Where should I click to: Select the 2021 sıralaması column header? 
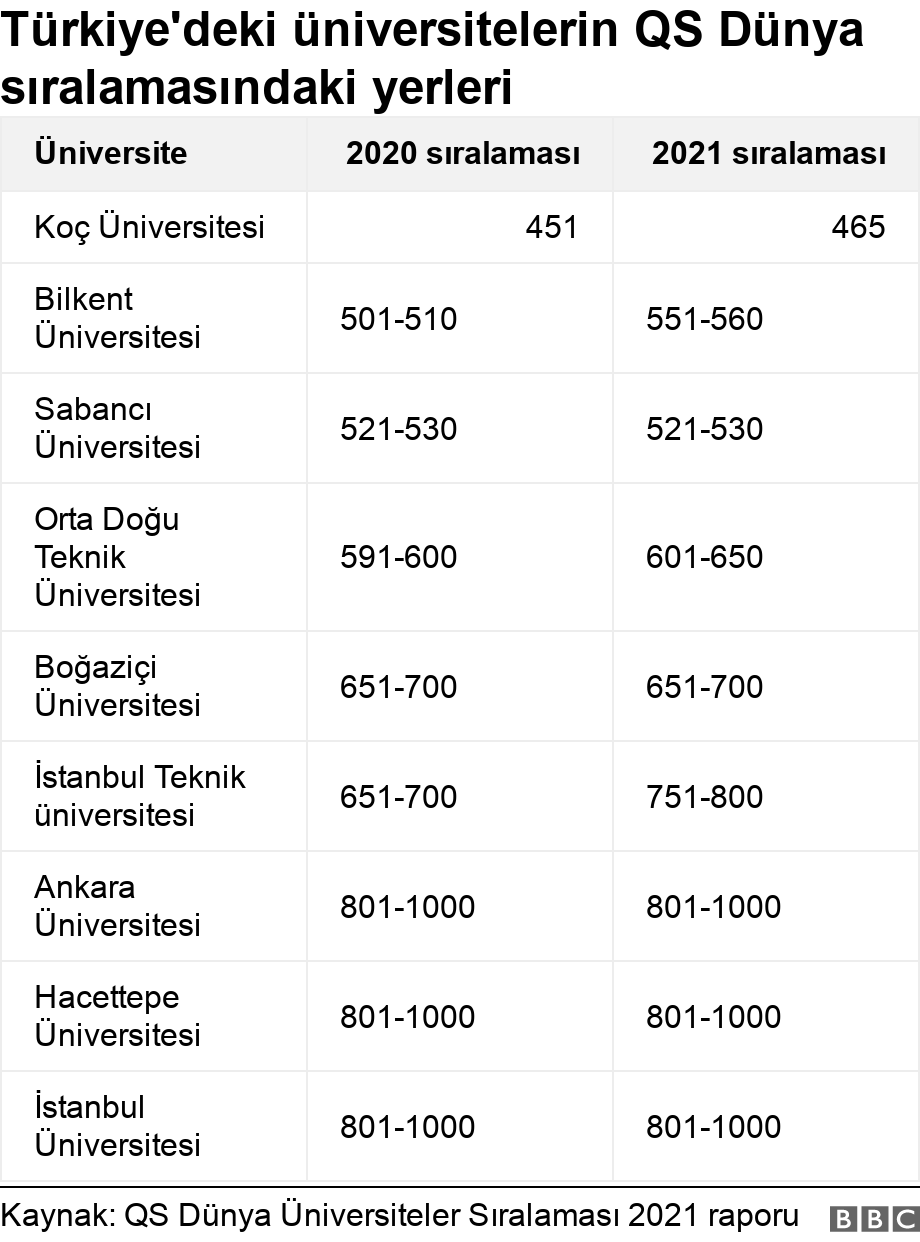point(768,153)
